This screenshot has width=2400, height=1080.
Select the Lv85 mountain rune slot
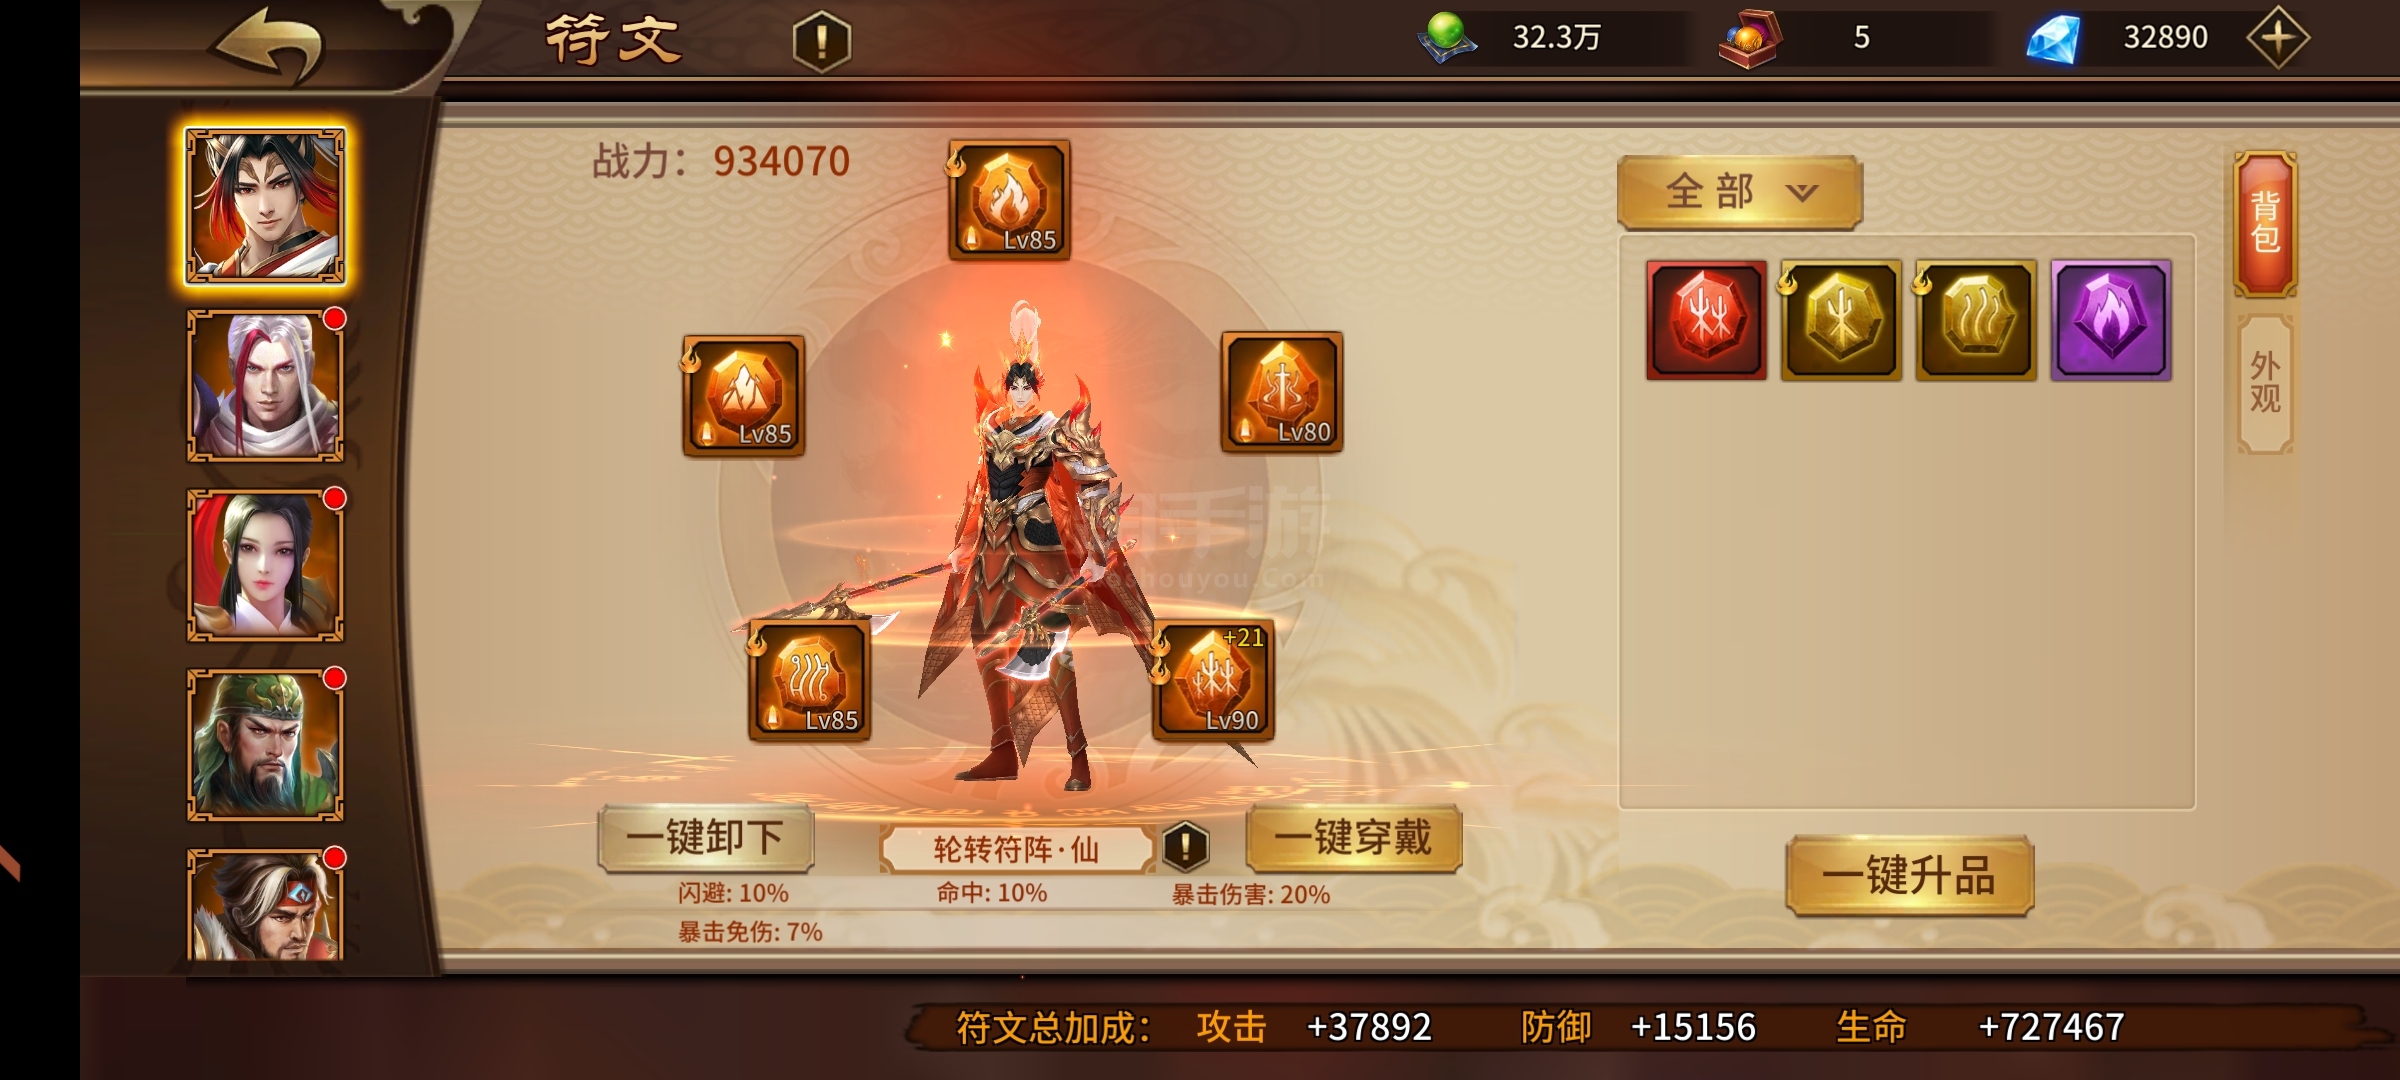tap(743, 396)
